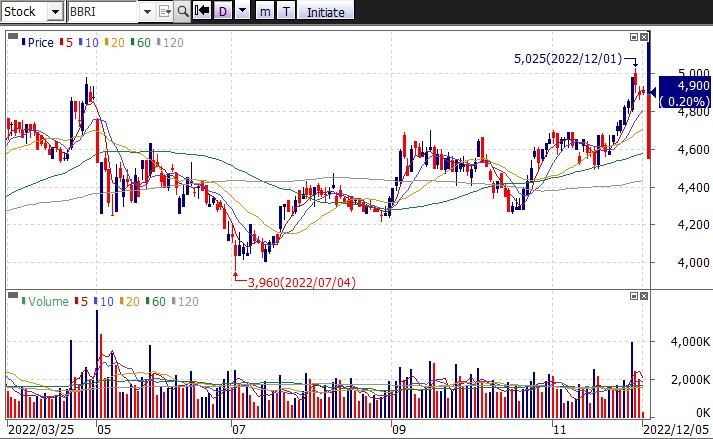Close the volume chart pane
Viewport: 713px width, 439px height.
(x=644, y=297)
